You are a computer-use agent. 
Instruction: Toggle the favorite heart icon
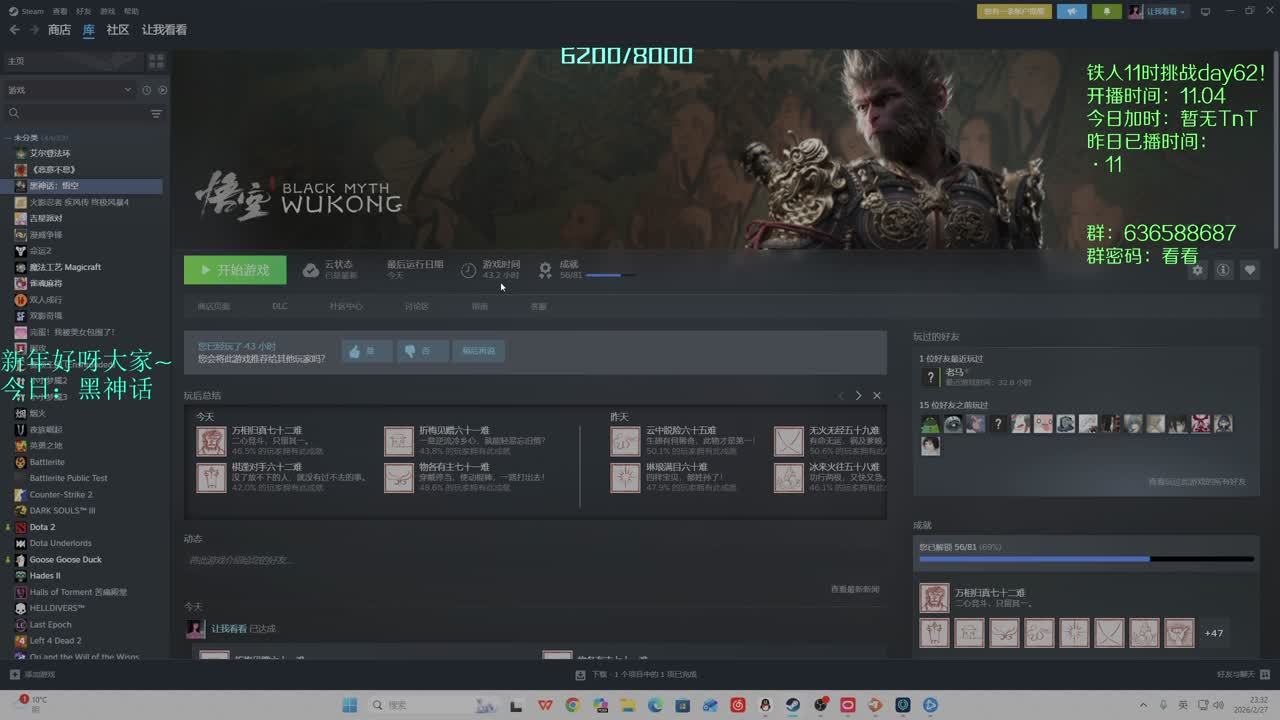click(1250, 270)
